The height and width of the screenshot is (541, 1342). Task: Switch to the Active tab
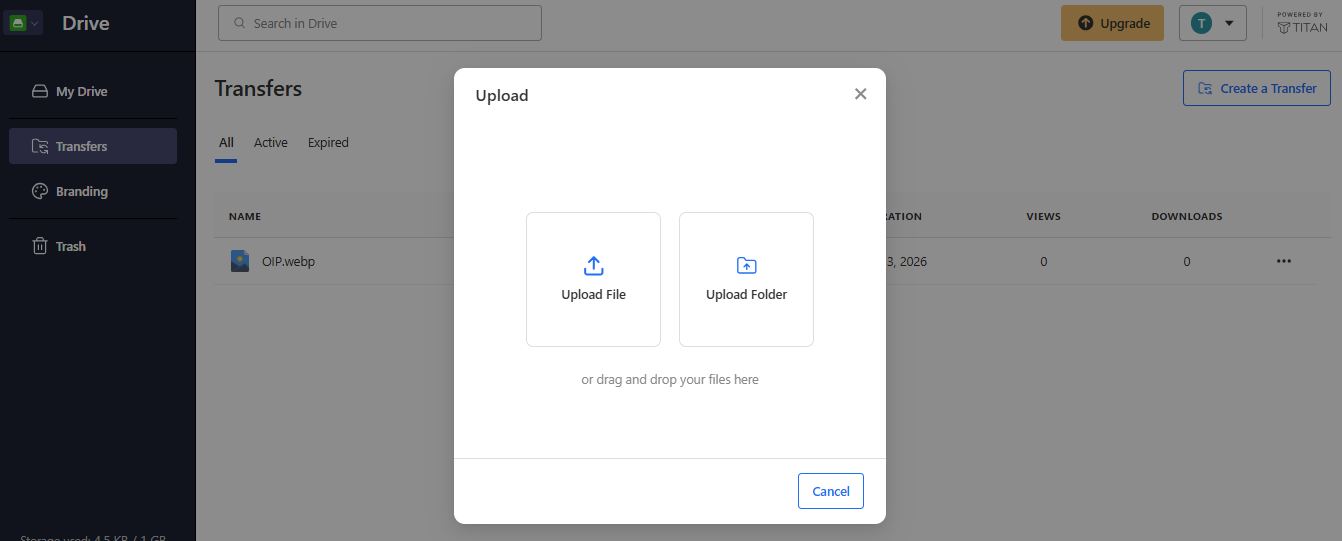[271, 143]
